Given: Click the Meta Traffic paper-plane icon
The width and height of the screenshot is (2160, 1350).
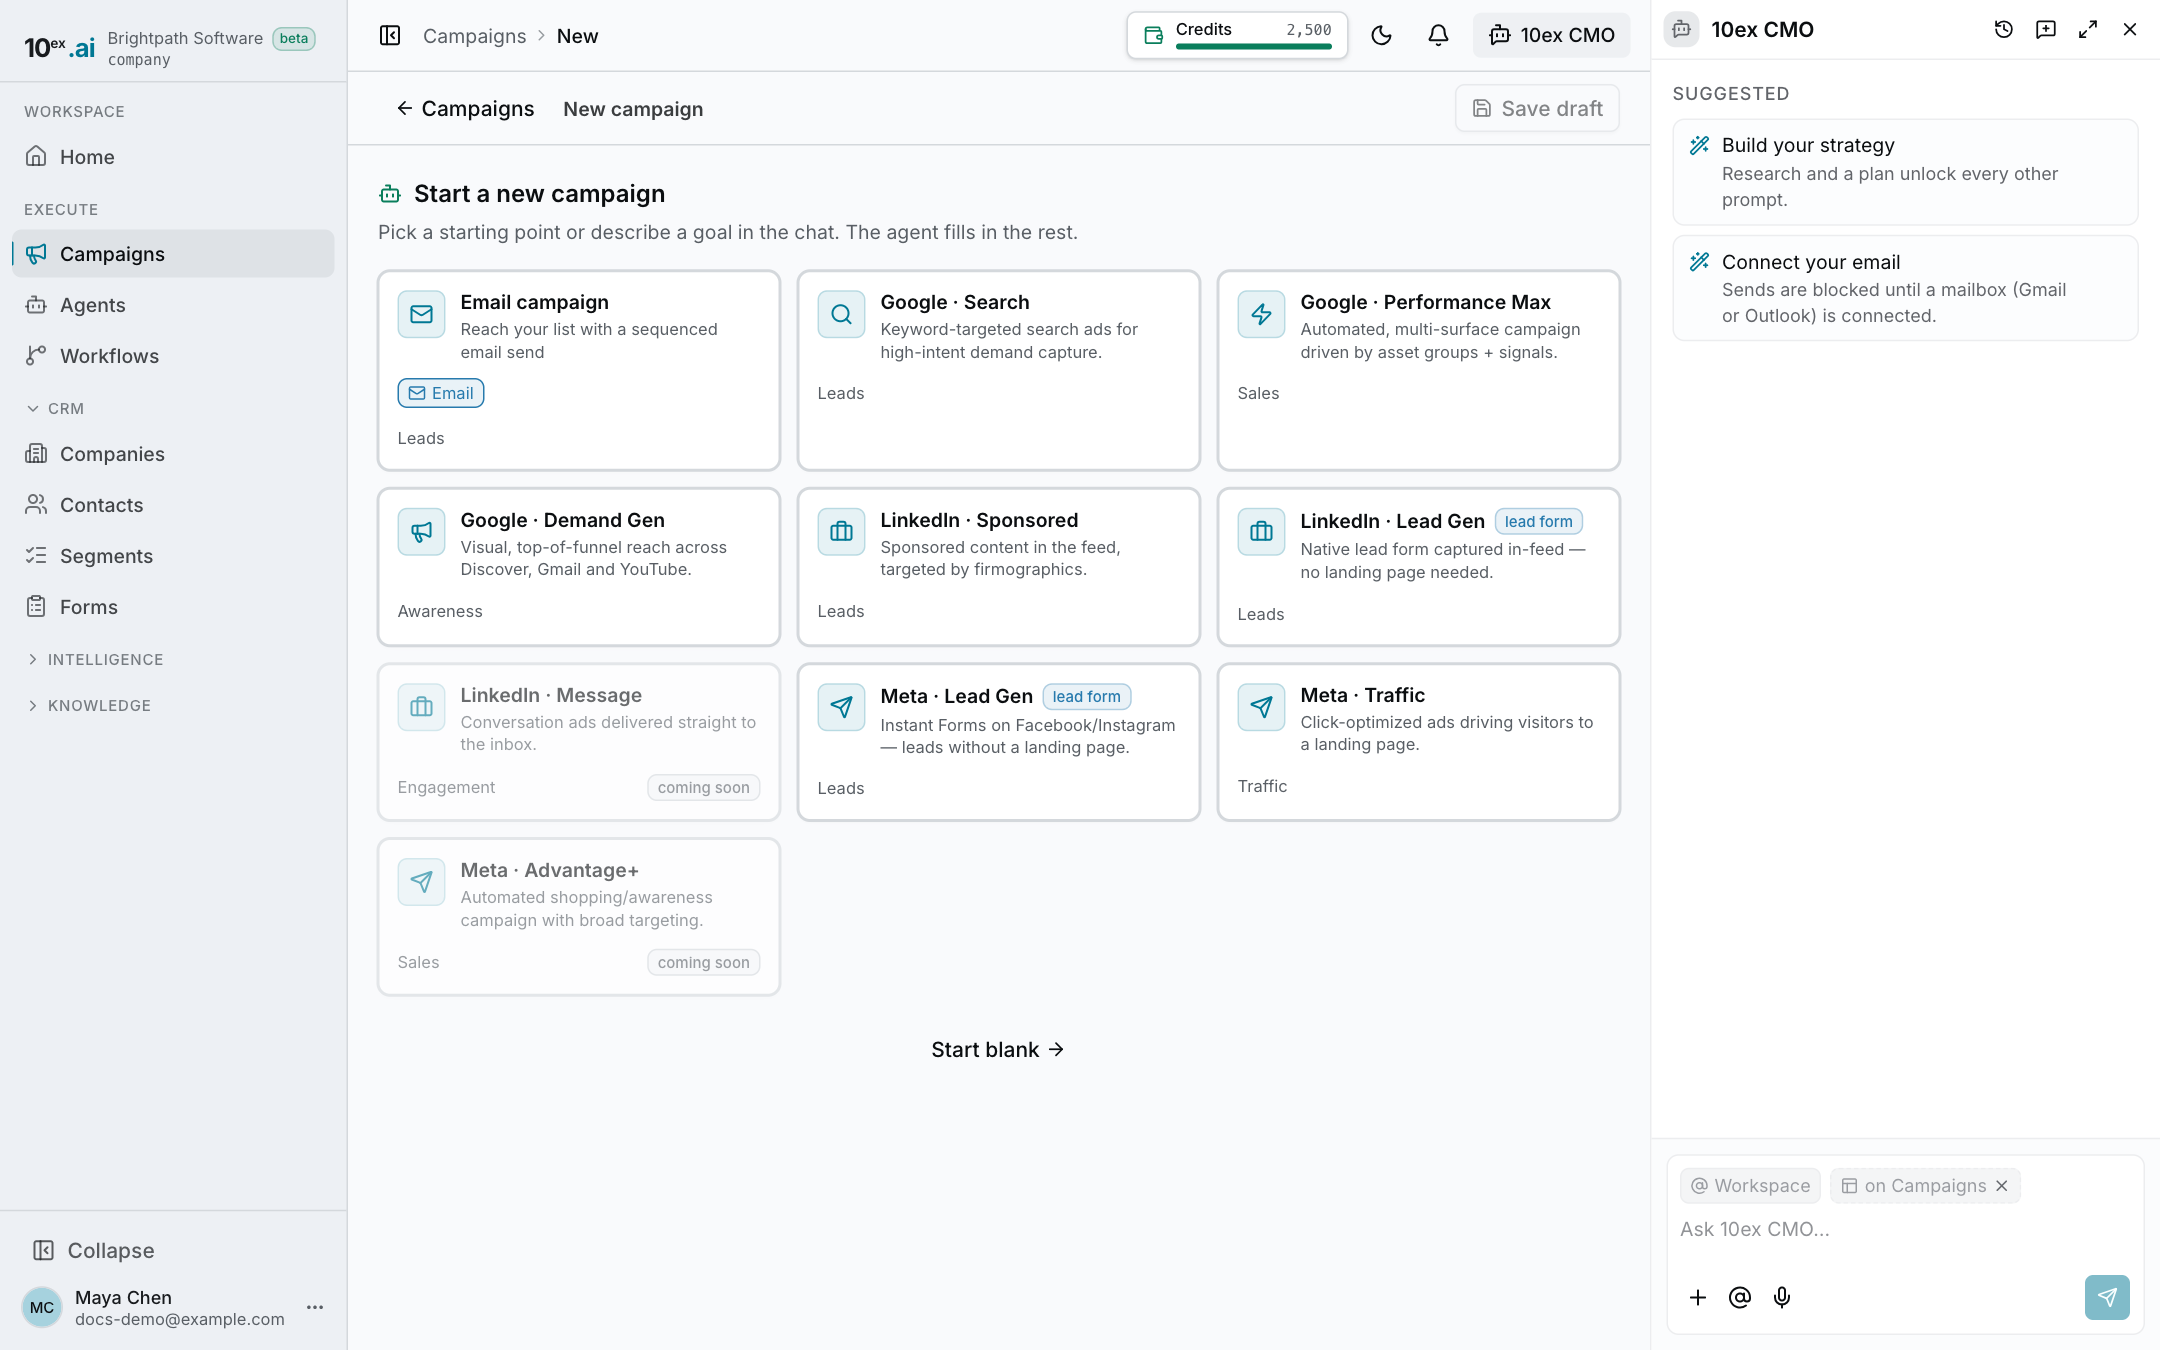Looking at the screenshot, I should (1262, 708).
